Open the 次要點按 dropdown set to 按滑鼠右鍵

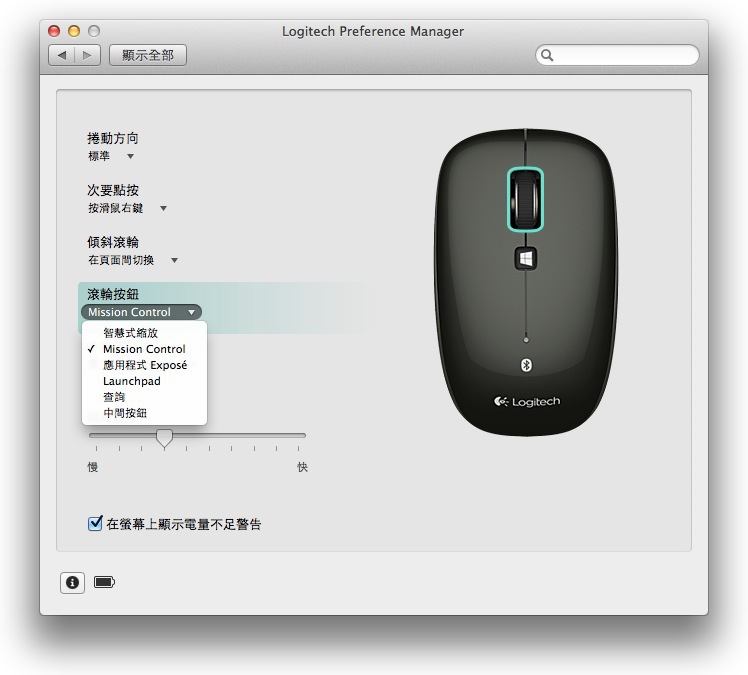[127, 208]
